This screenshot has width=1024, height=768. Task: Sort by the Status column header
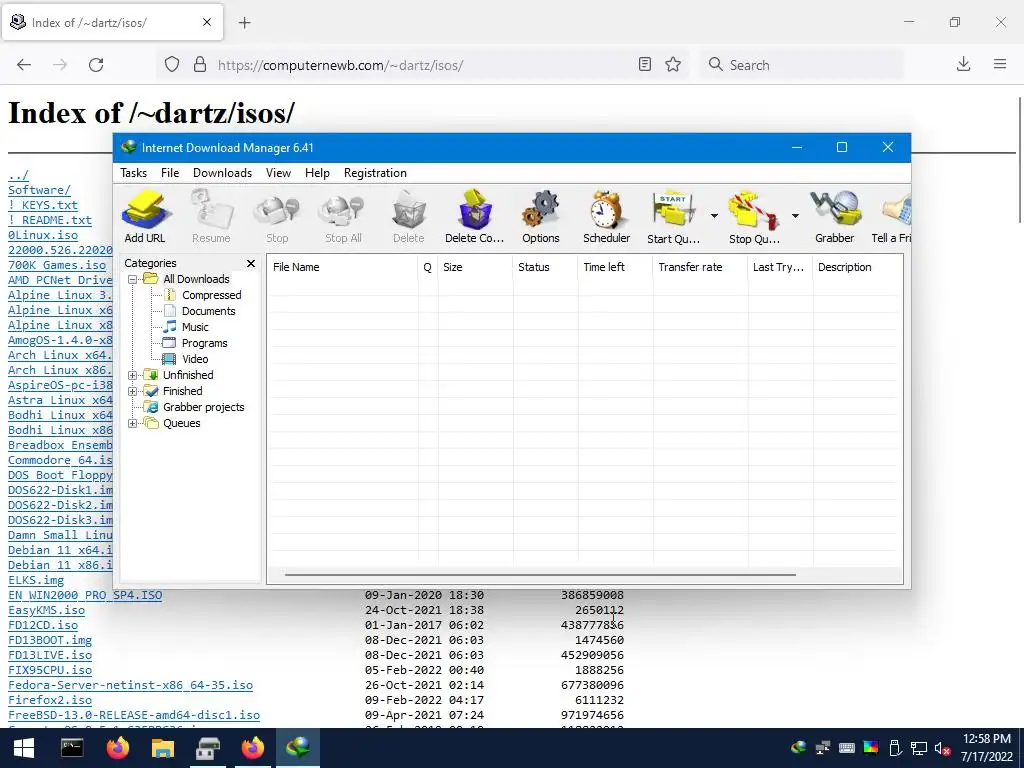545,267
